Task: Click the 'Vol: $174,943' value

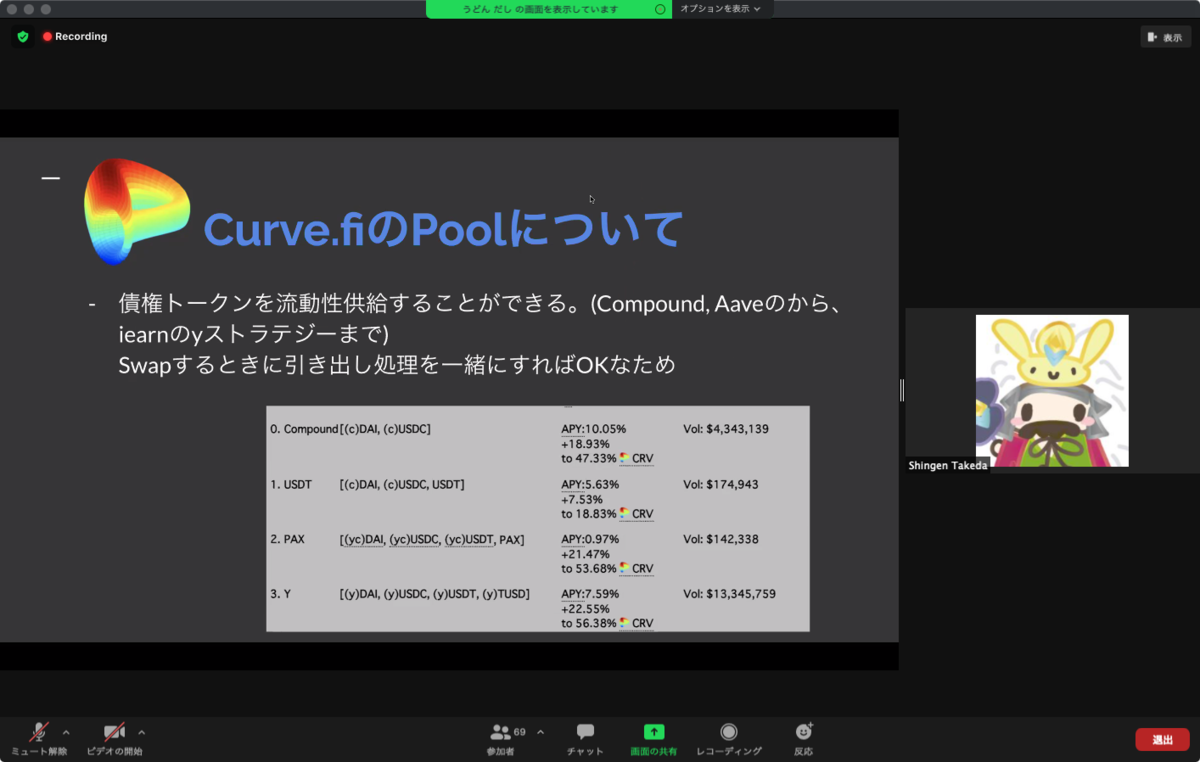Action: click(x=721, y=484)
